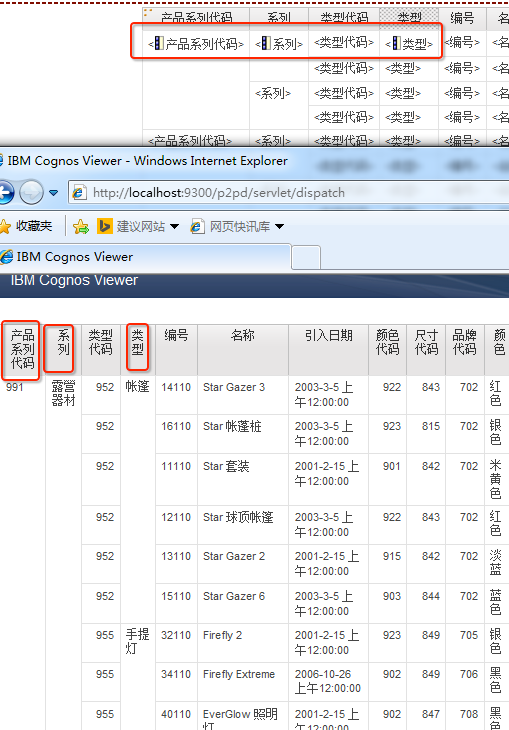The image size is (509, 730).
Task: Open a new blank browser tab
Action: 306,258
